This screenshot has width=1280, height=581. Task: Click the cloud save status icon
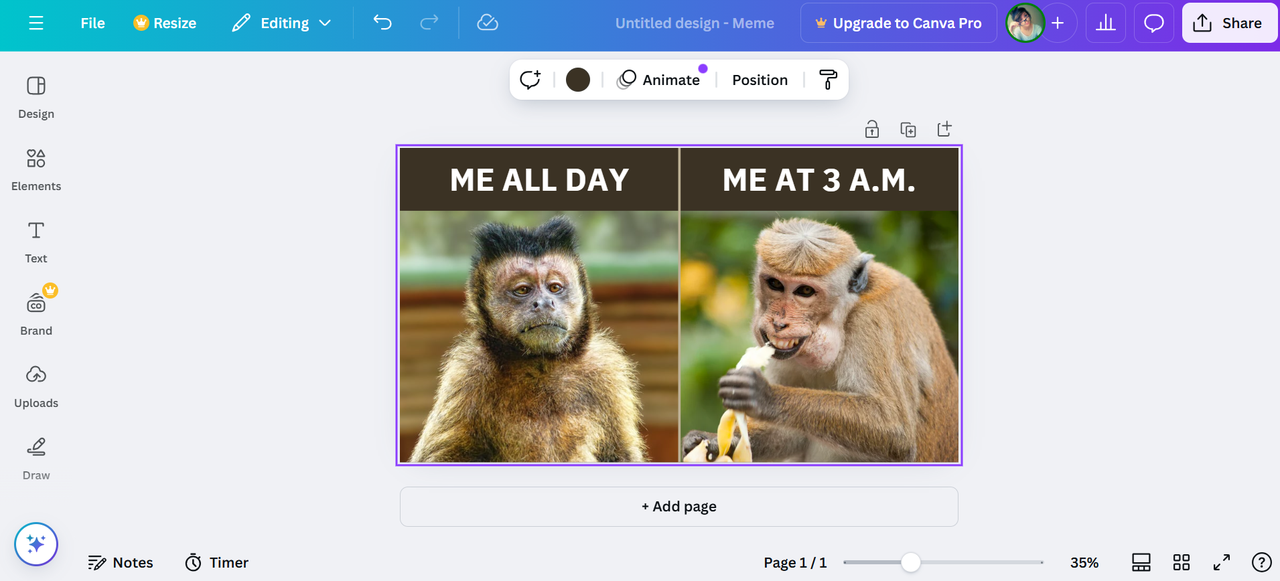click(488, 23)
